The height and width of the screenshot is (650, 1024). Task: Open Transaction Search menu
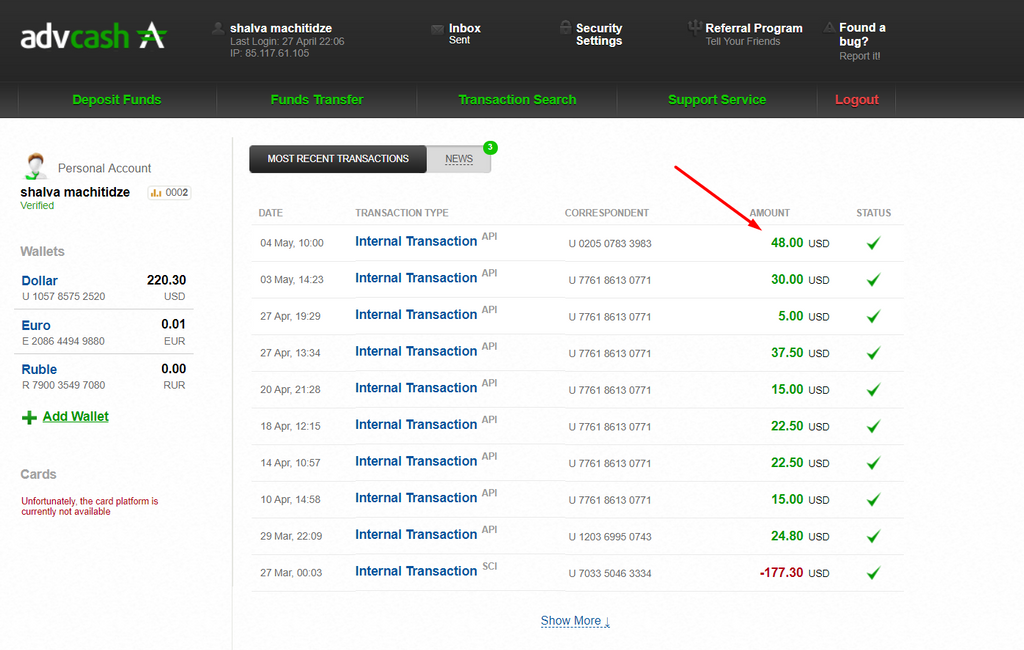tap(517, 99)
